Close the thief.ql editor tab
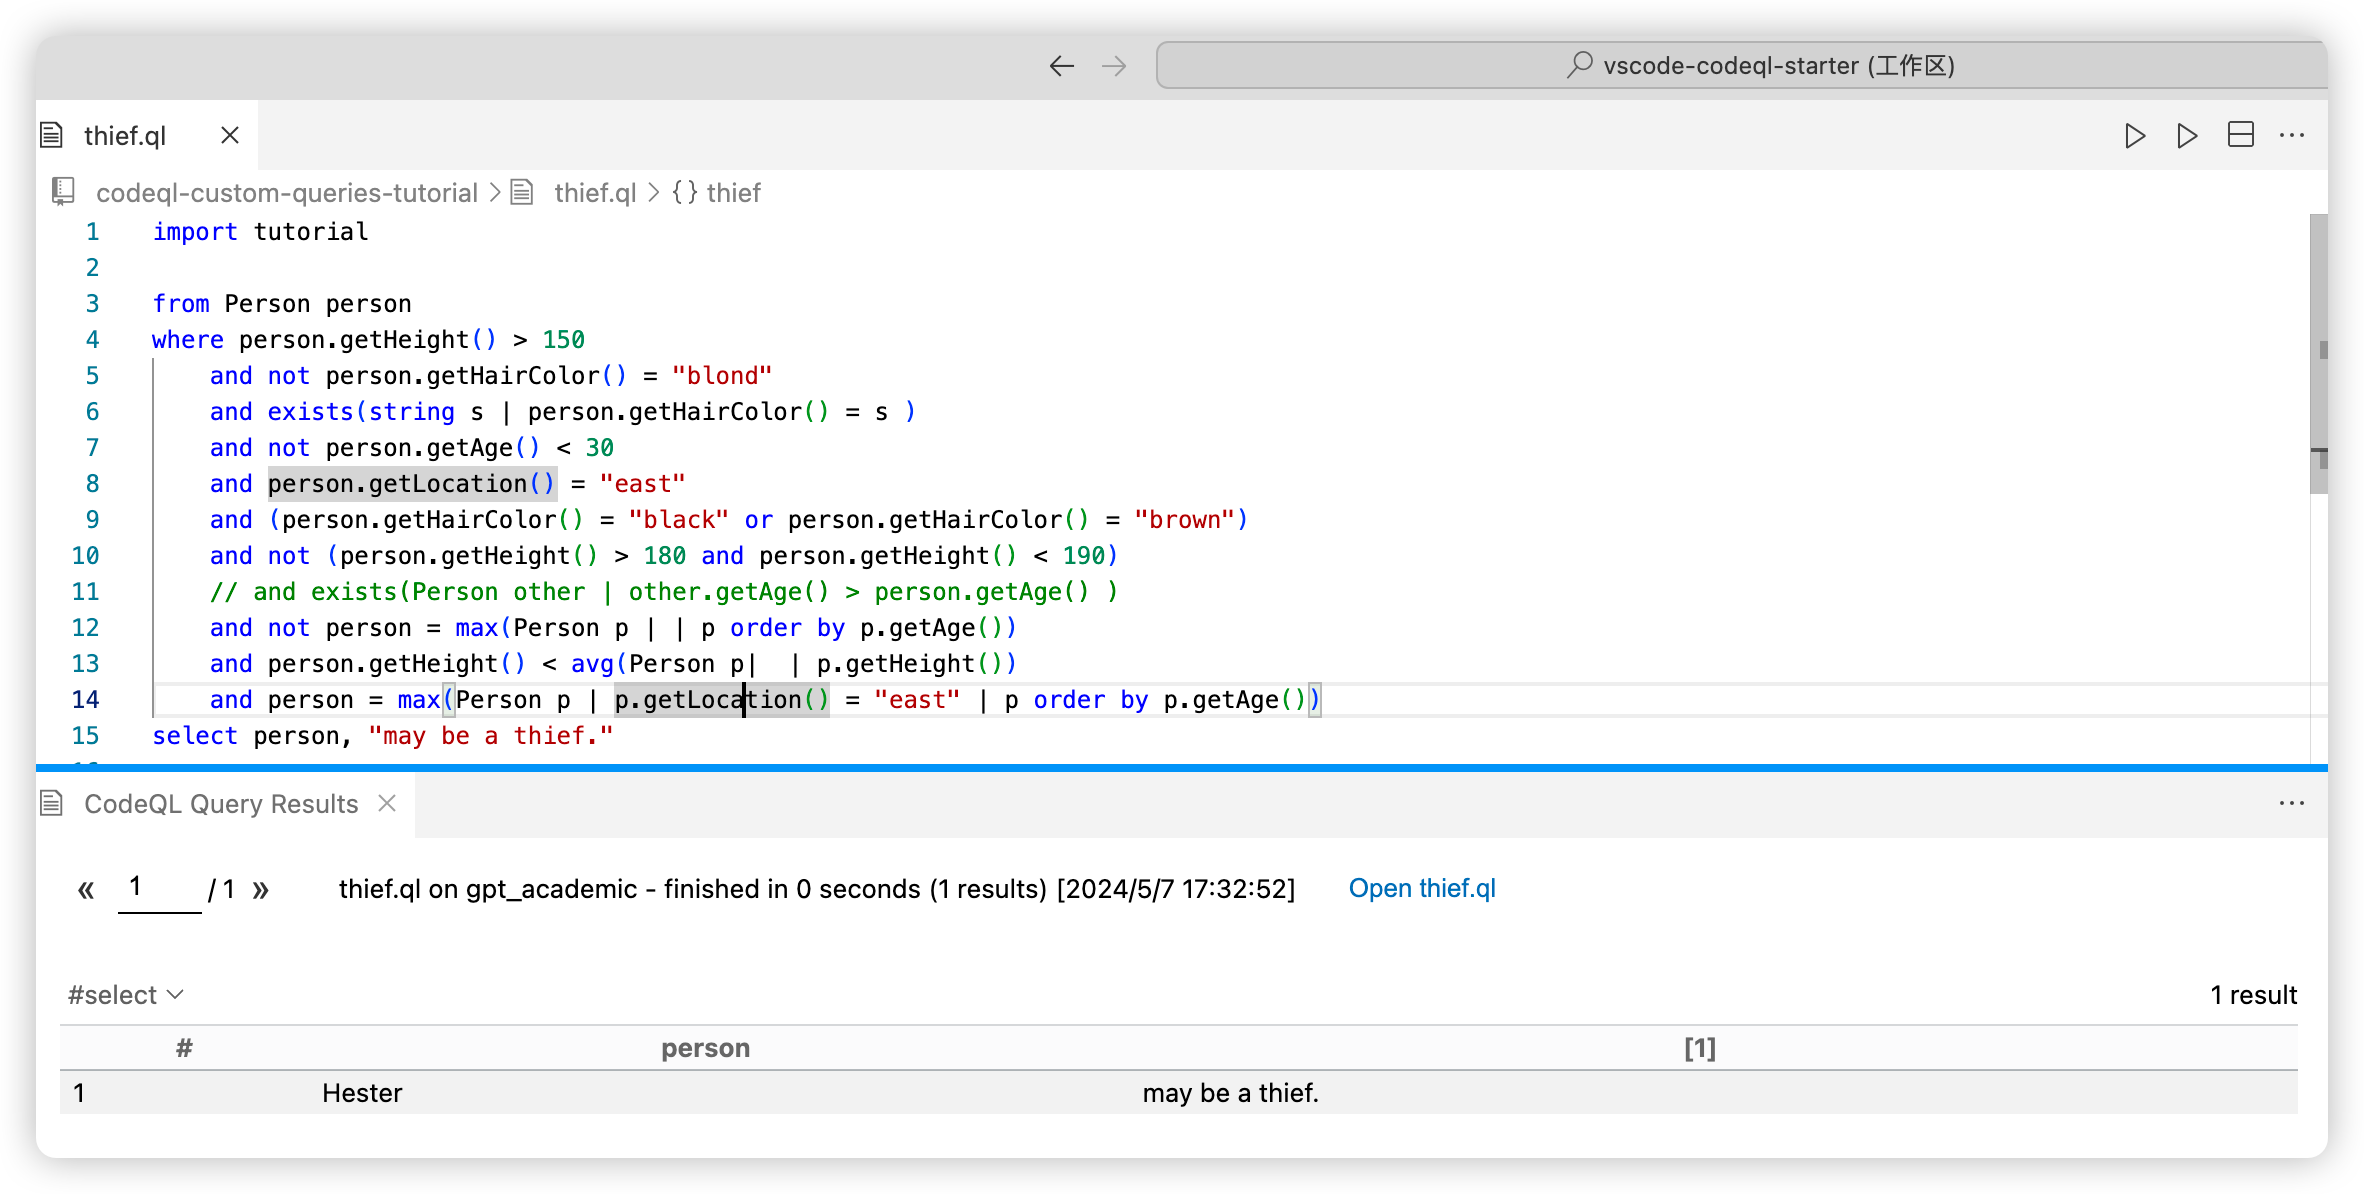This screenshot has width=2364, height=1194. click(230, 135)
